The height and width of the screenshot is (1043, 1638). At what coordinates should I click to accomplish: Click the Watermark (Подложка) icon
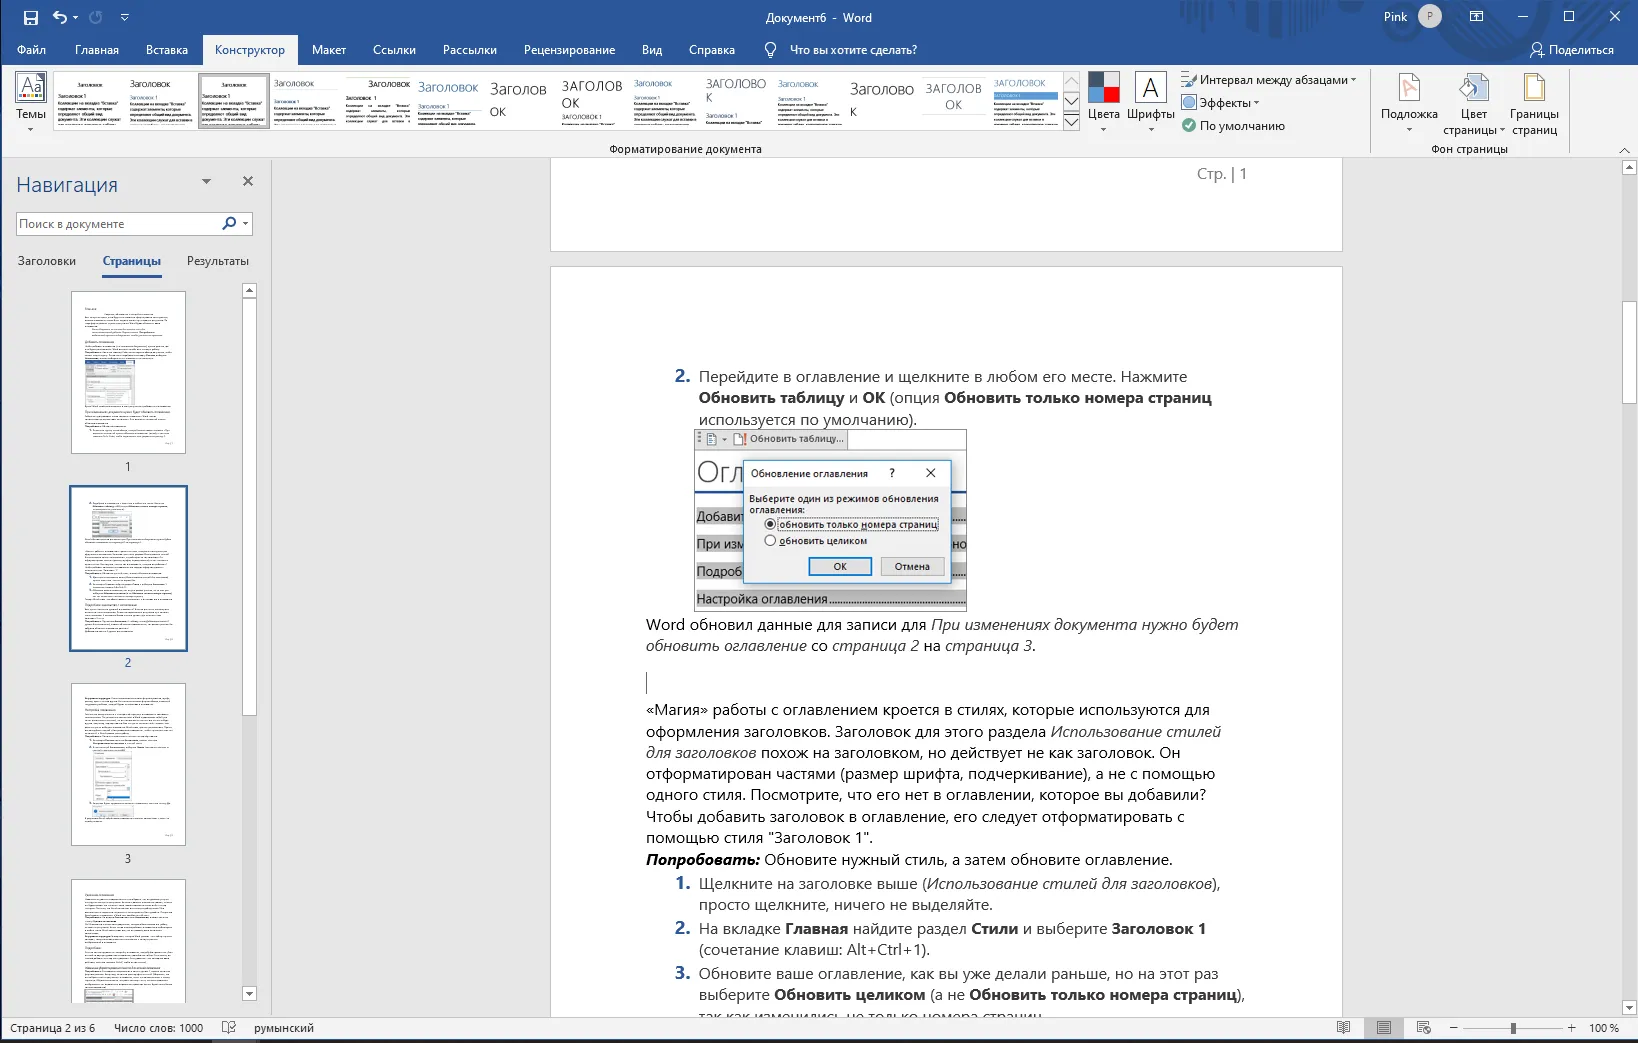pos(1409,100)
